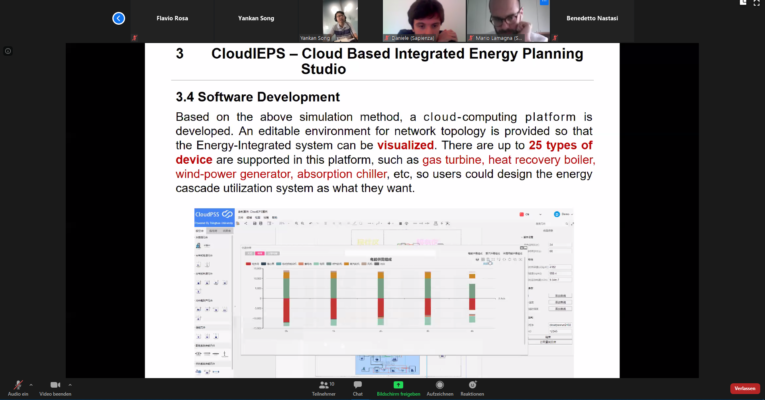Image resolution: width=765 pixels, height=400 pixels.
Task: Start recording with Aufzeichnen
Action: (x=440, y=386)
